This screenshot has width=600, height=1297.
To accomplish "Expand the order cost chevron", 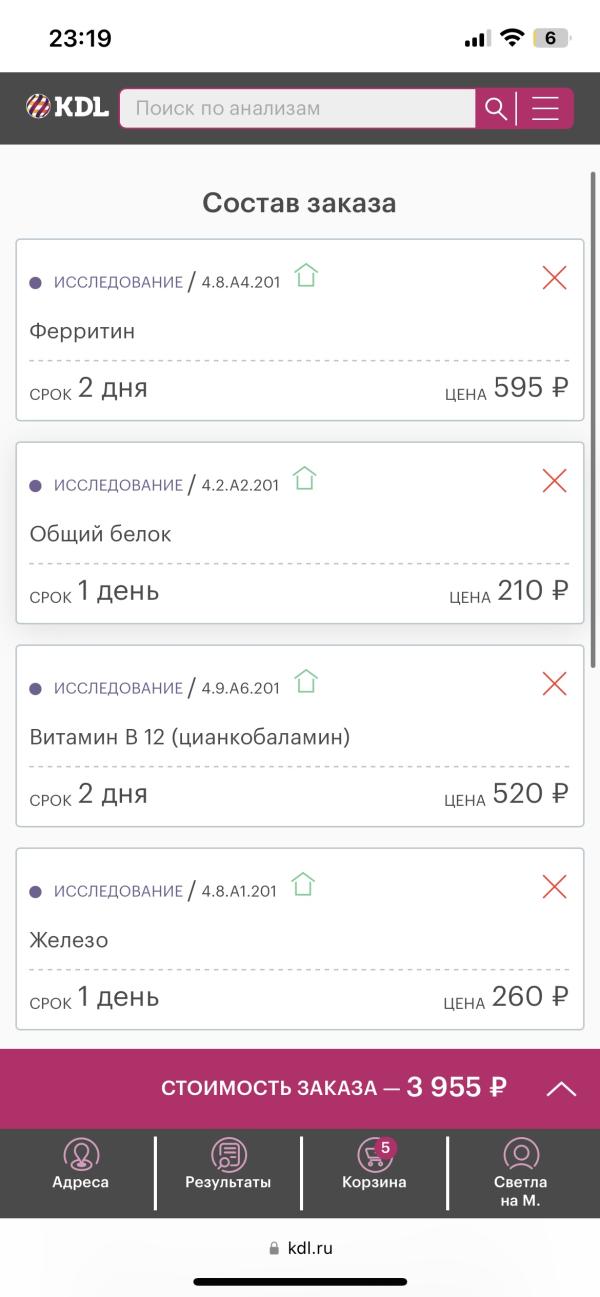I will pyautogui.click(x=561, y=1089).
